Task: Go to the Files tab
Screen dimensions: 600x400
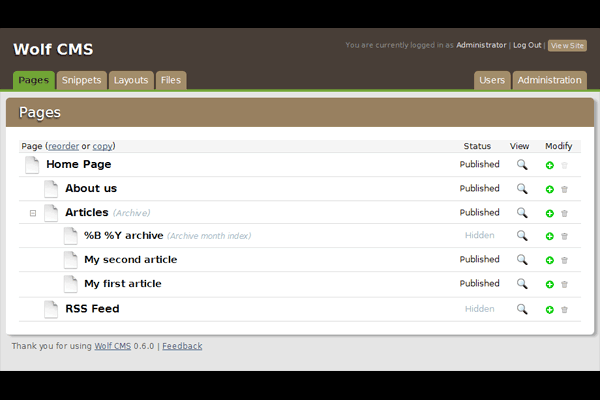Action: click(171, 80)
